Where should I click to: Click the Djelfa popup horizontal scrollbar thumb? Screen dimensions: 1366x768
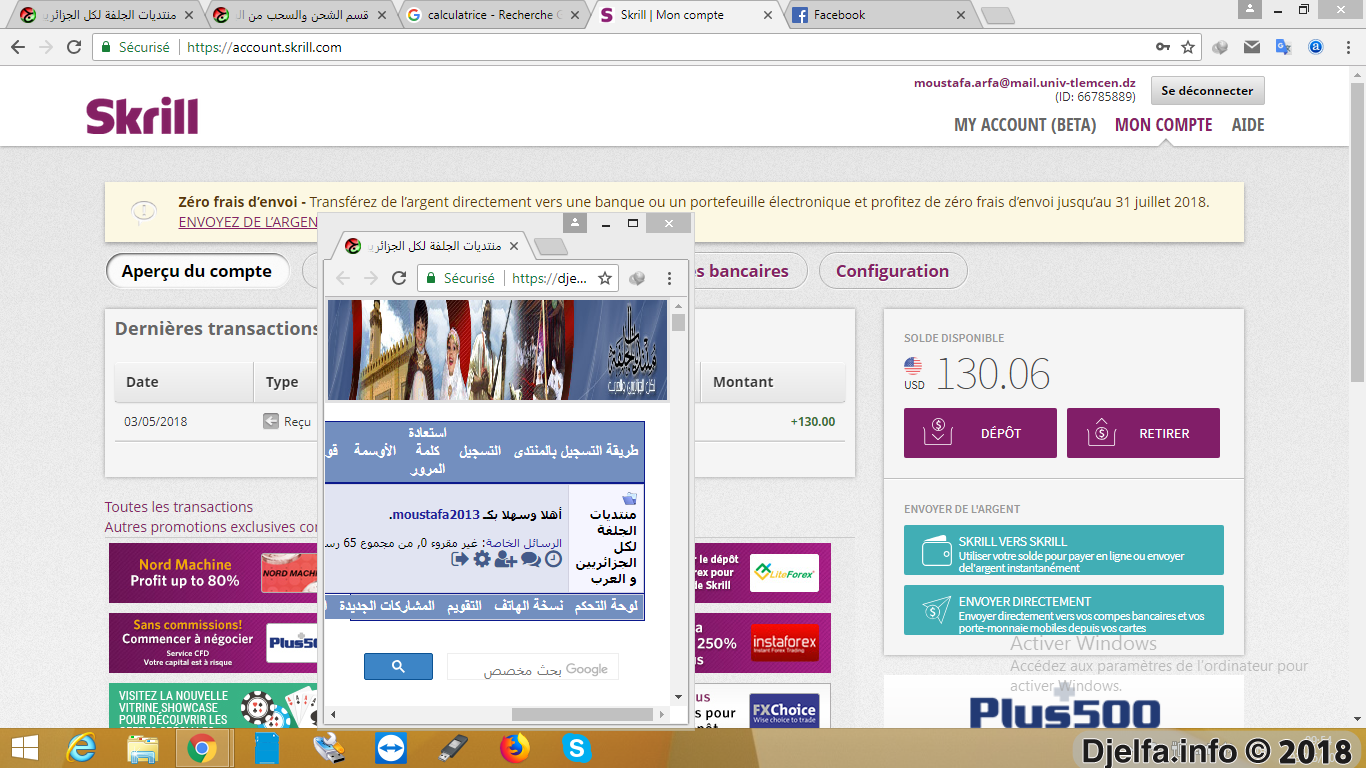pos(582,714)
